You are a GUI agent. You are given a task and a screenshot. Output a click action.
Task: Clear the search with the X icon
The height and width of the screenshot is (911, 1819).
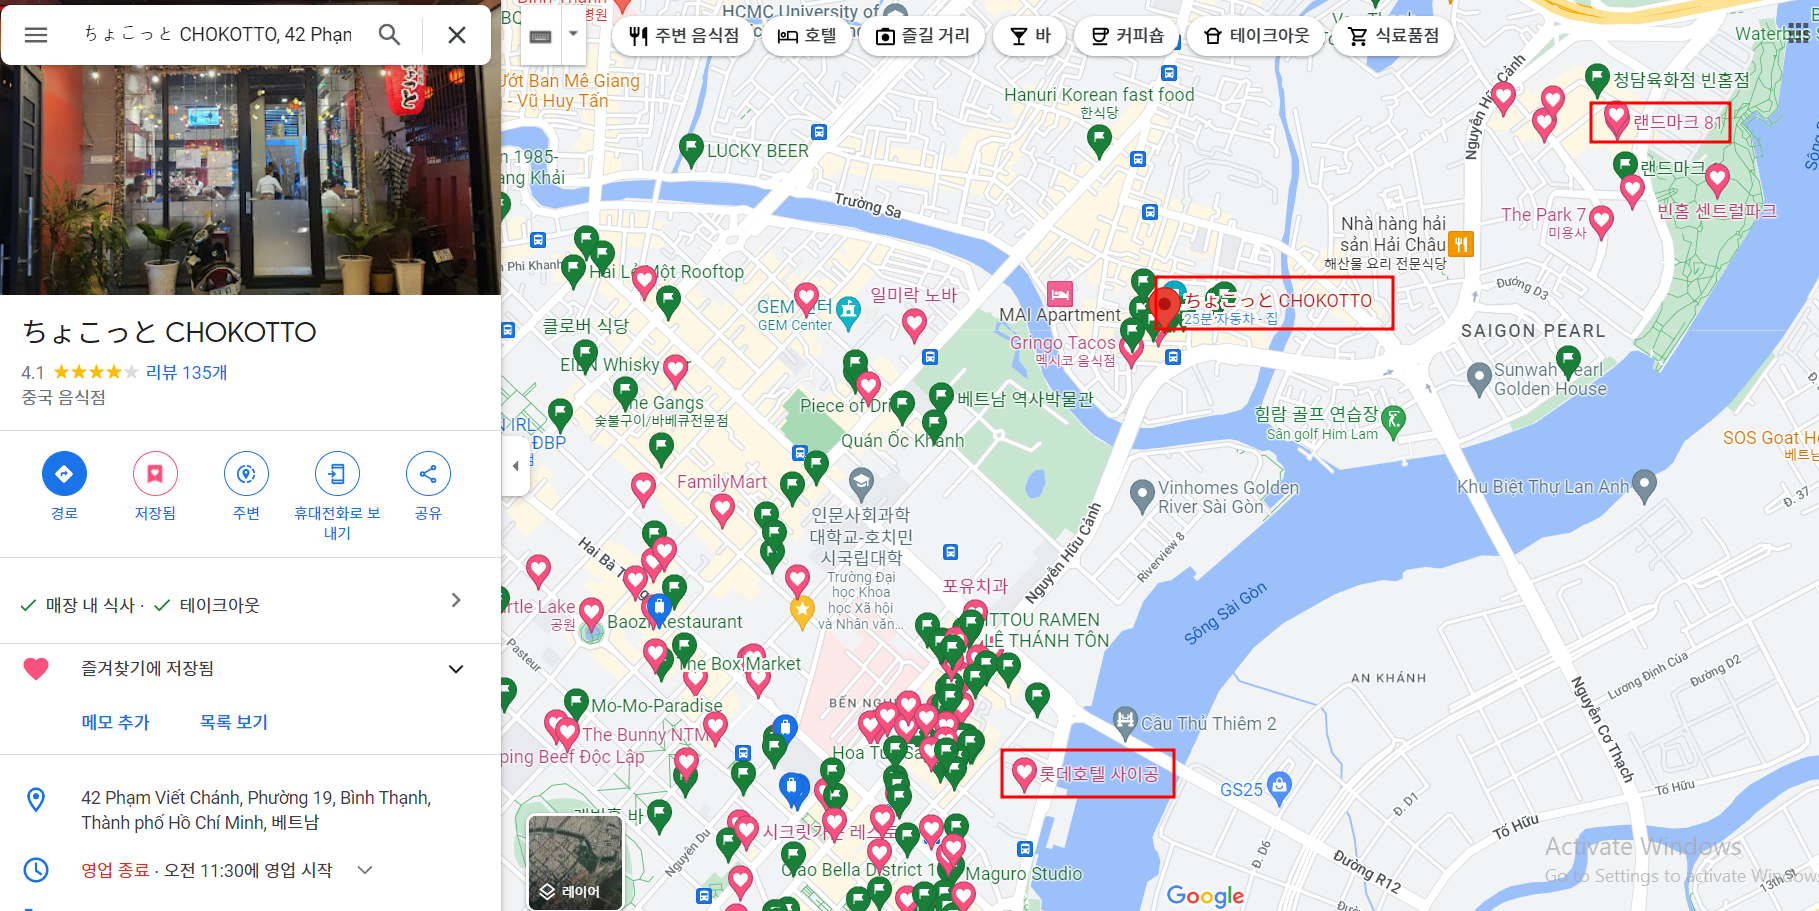tap(457, 35)
